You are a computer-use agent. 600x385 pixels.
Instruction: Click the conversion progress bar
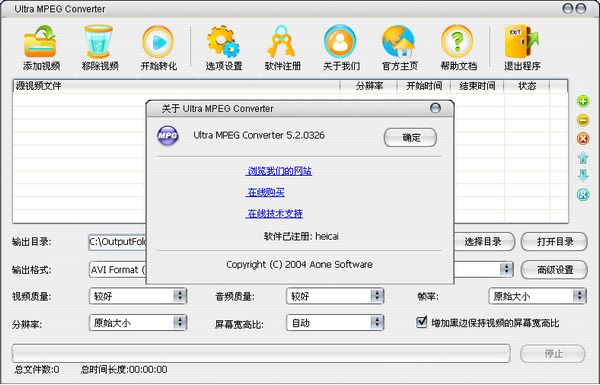click(x=261, y=353)
